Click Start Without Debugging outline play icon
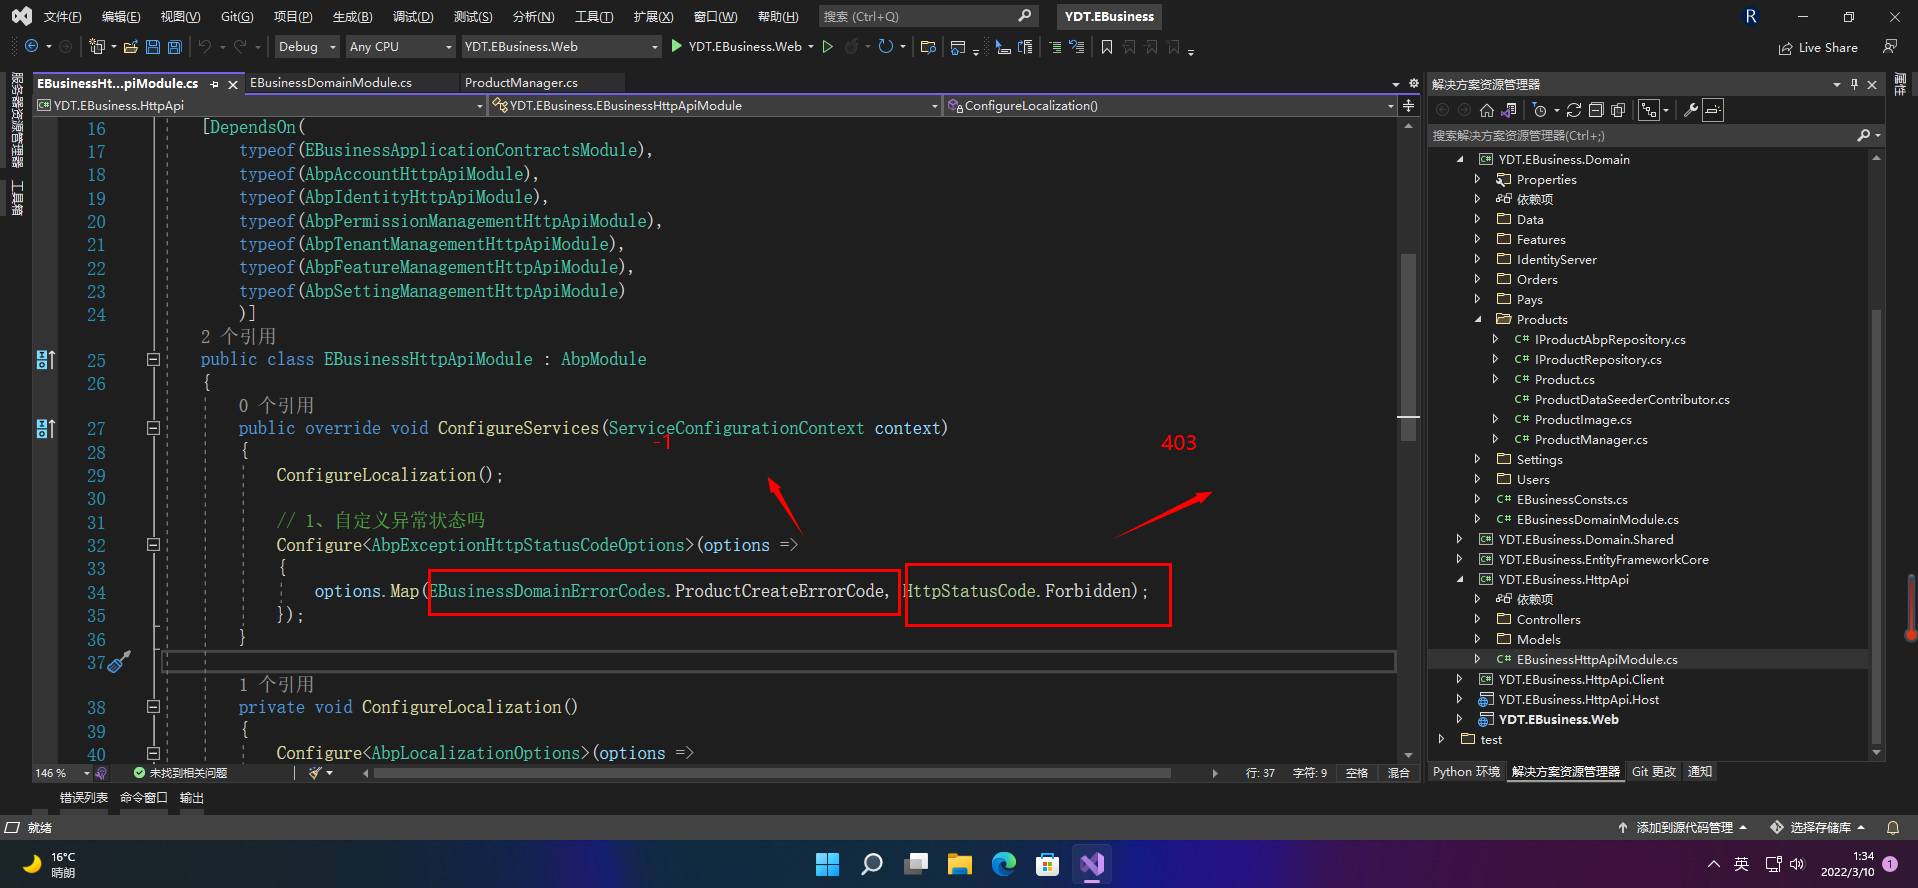This screenshot has width=1918, height=888. [828, 46]
